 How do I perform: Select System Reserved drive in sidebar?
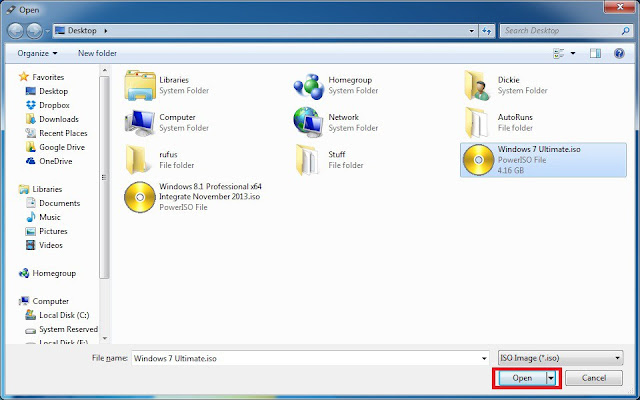pos(61,329)
